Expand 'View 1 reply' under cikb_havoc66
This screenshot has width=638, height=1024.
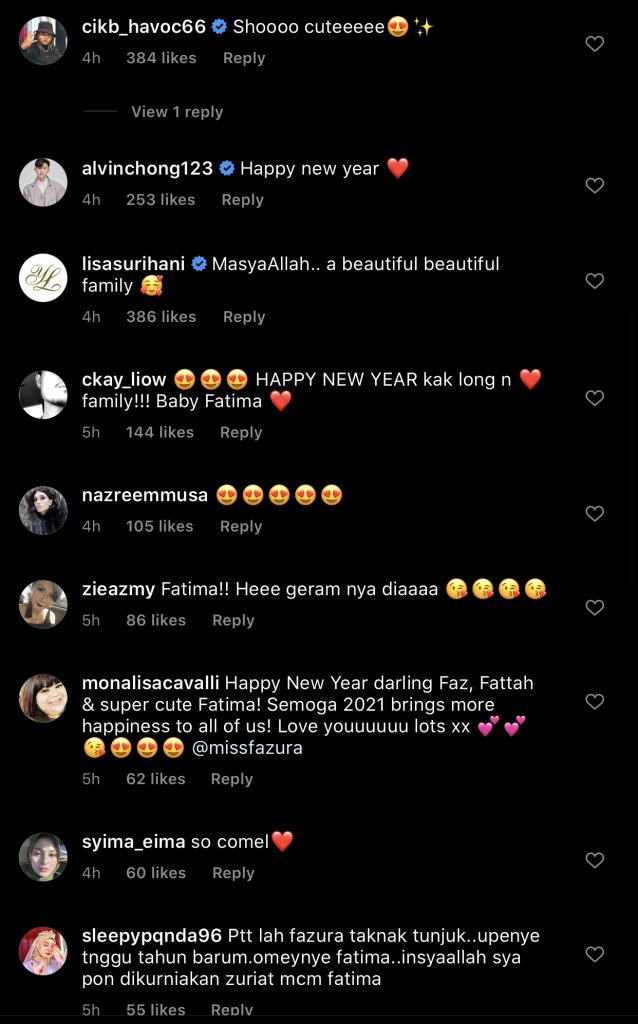coord(176,112)
